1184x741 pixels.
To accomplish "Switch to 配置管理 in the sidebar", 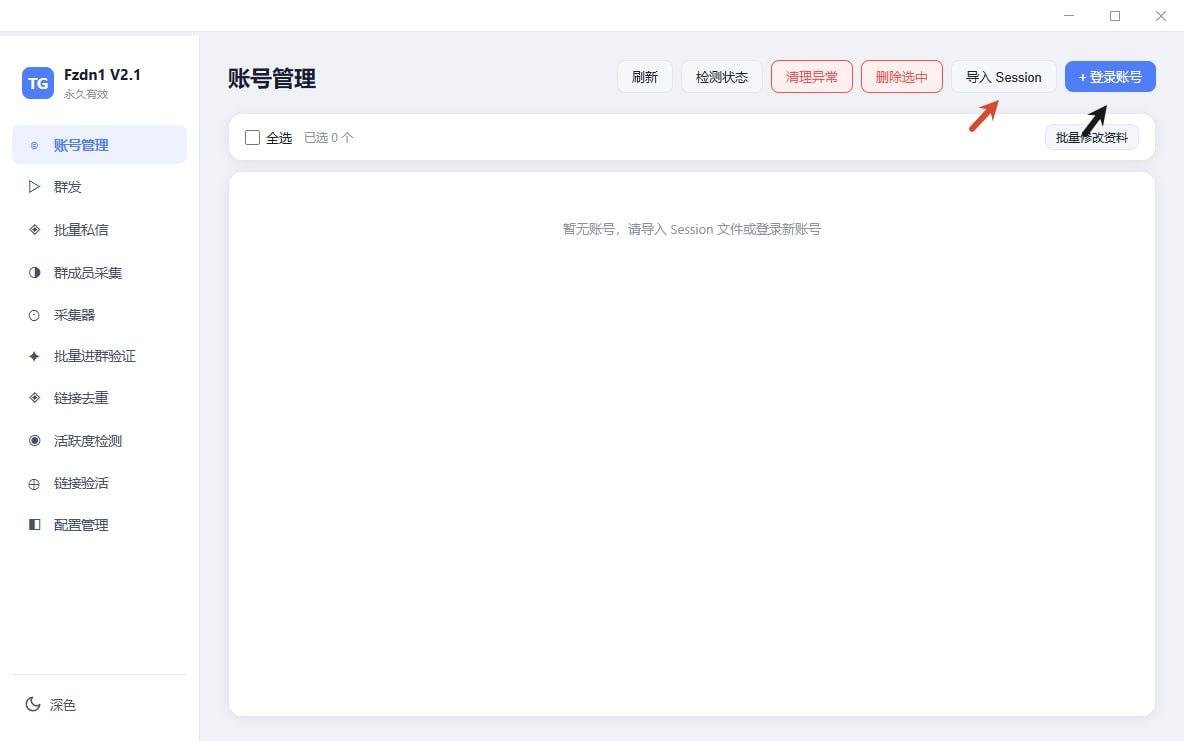I will (33, 524).
